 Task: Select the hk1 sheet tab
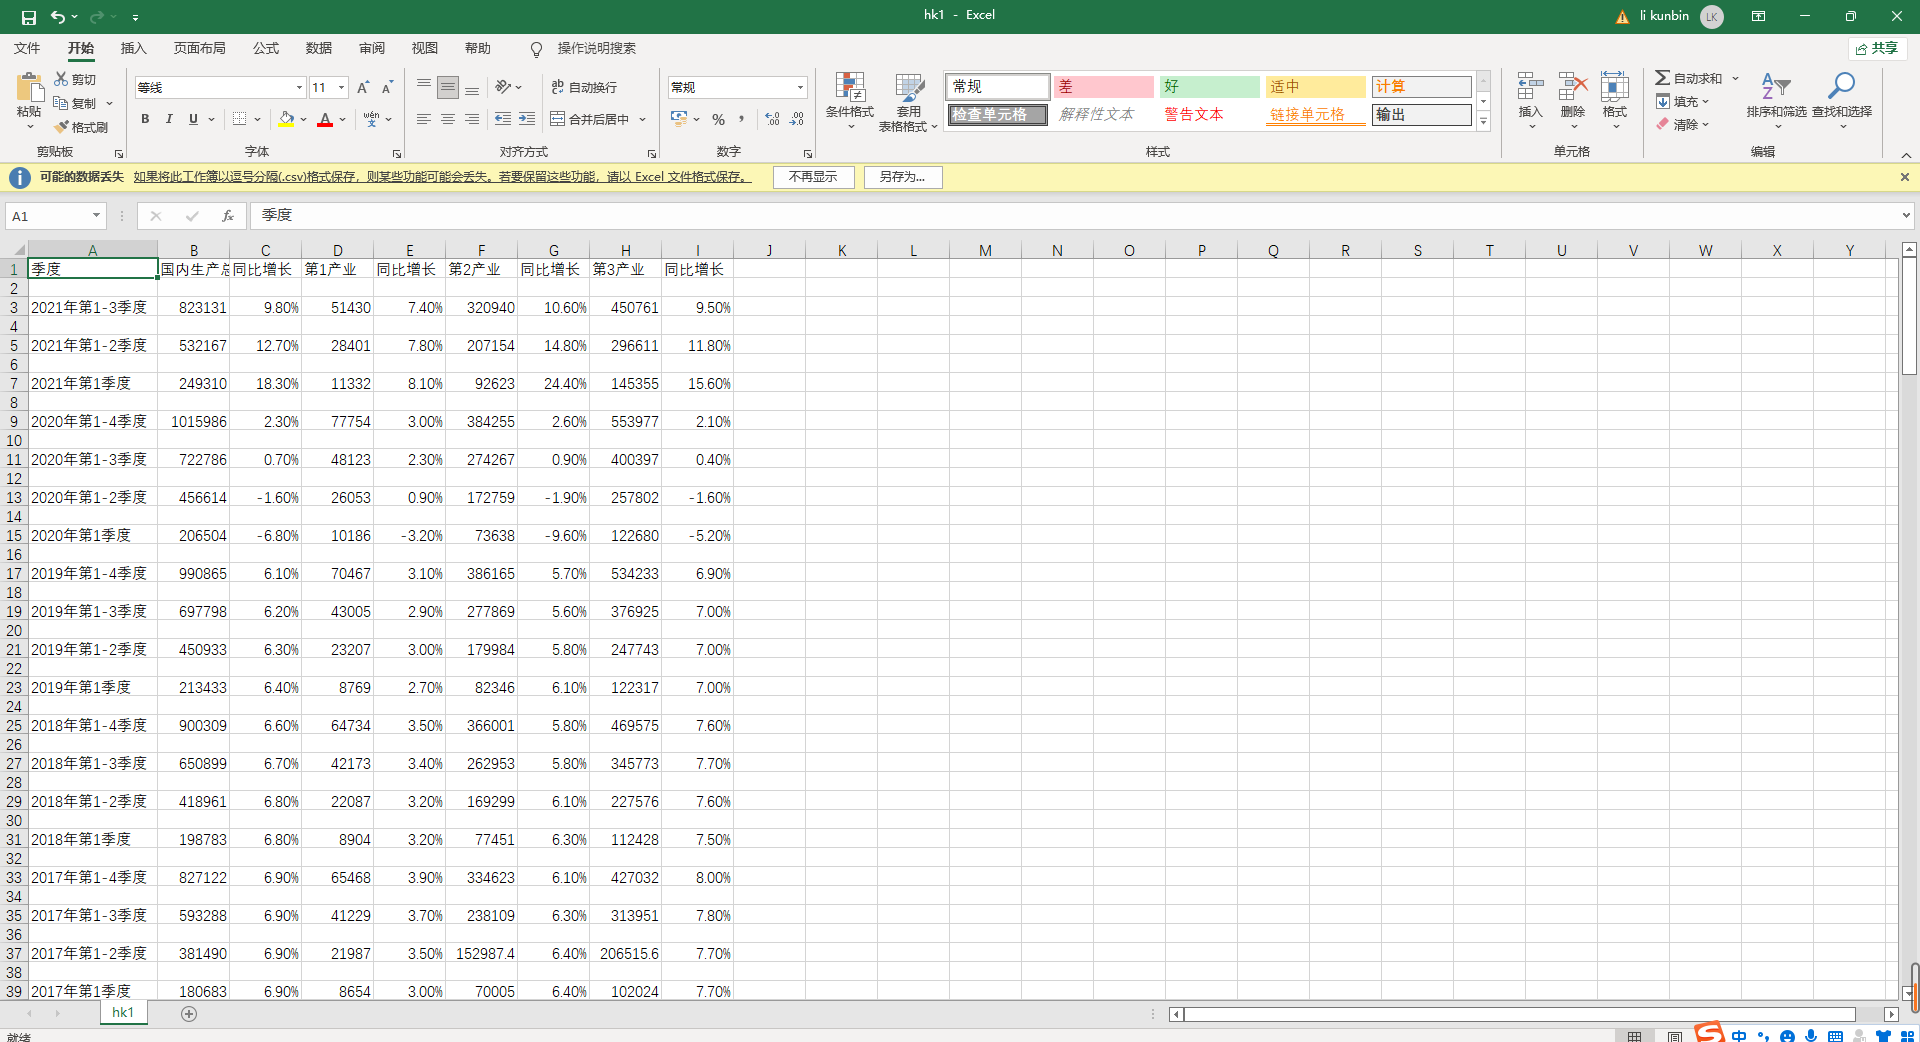pos(123,1013)
